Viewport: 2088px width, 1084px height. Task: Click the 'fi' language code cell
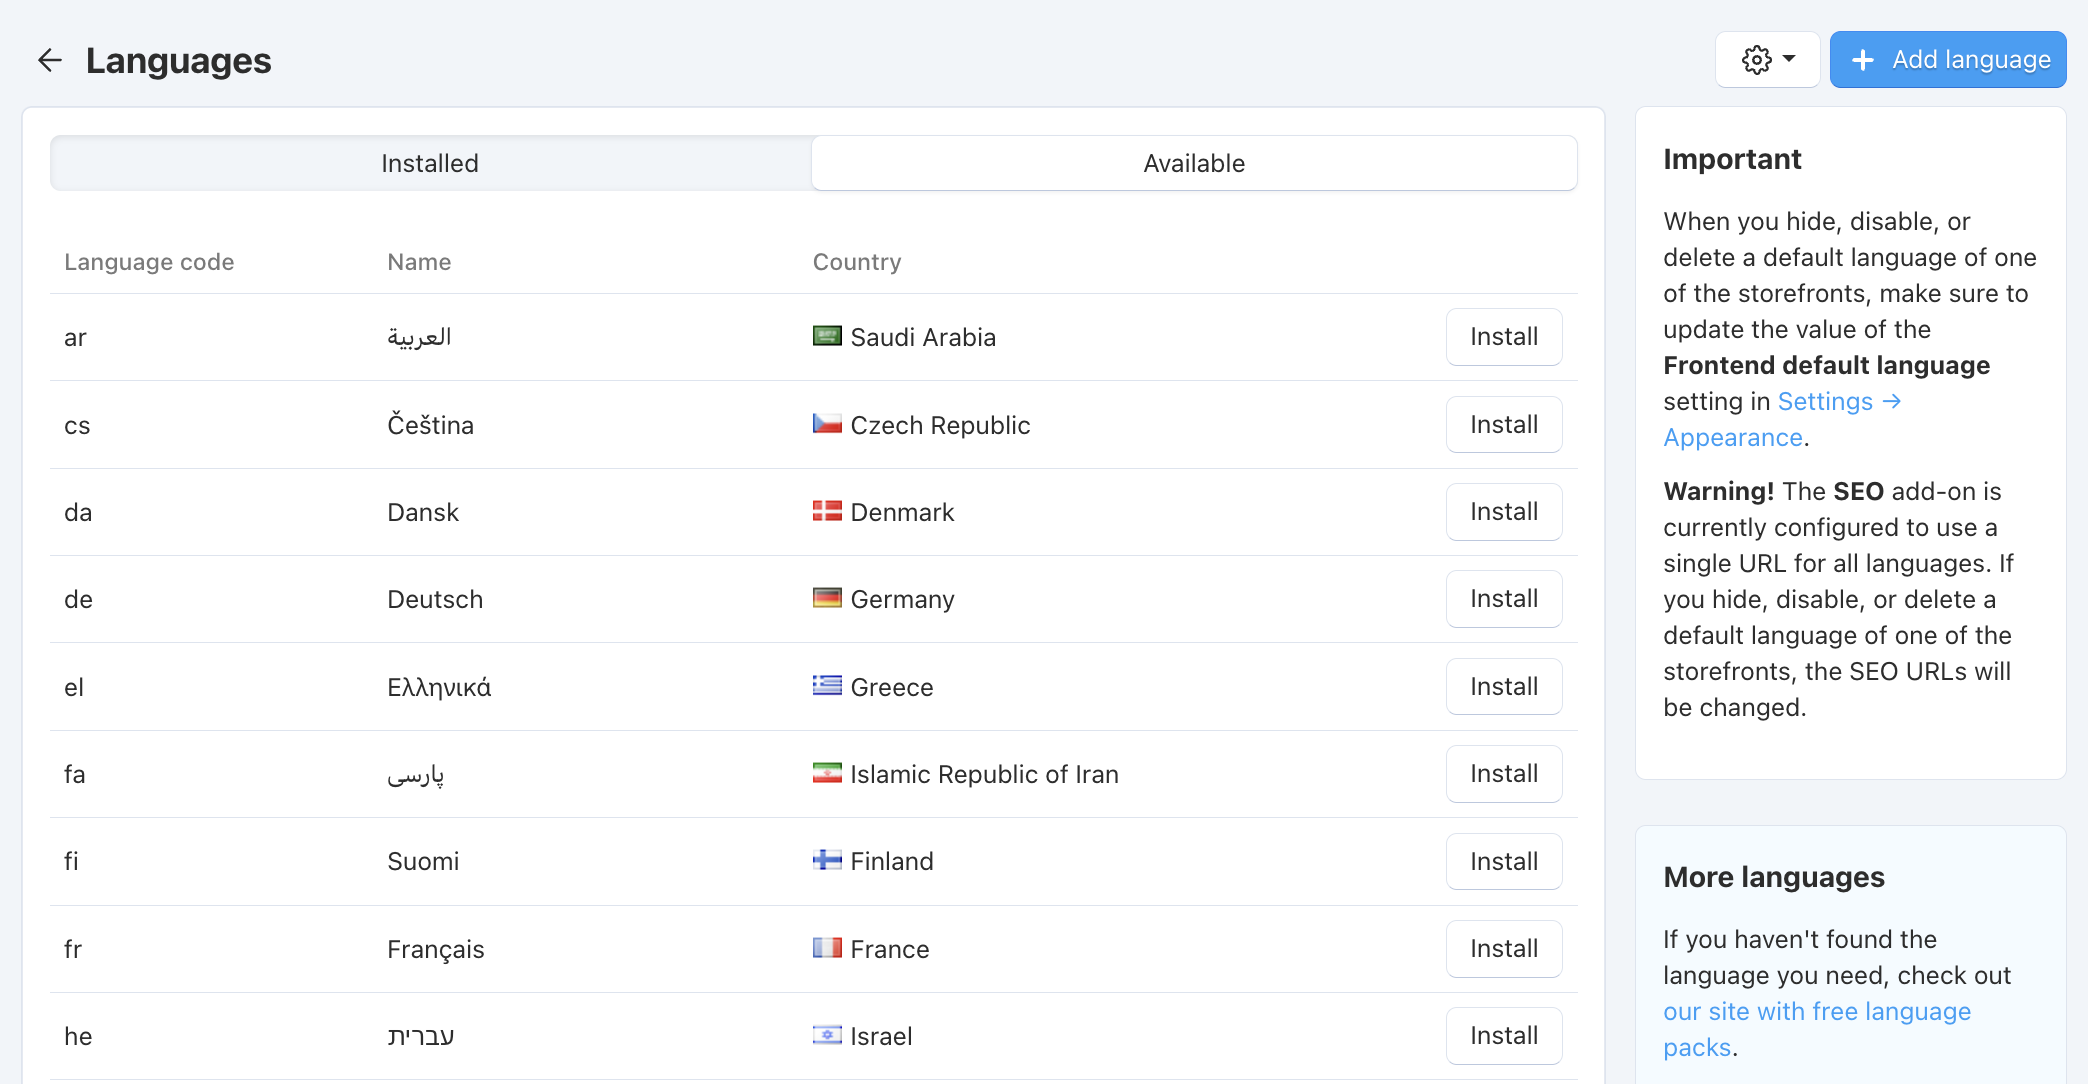point(71,861)
